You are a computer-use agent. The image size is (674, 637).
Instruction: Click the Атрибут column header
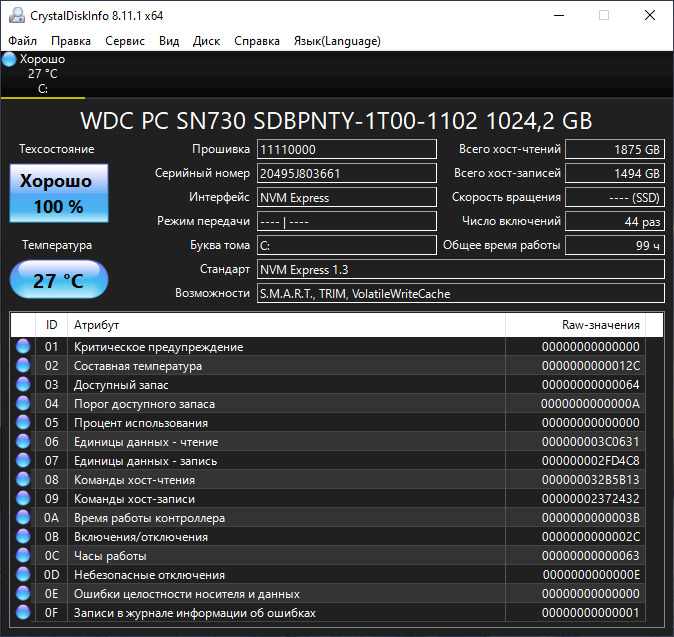click(x=285, y=325)
